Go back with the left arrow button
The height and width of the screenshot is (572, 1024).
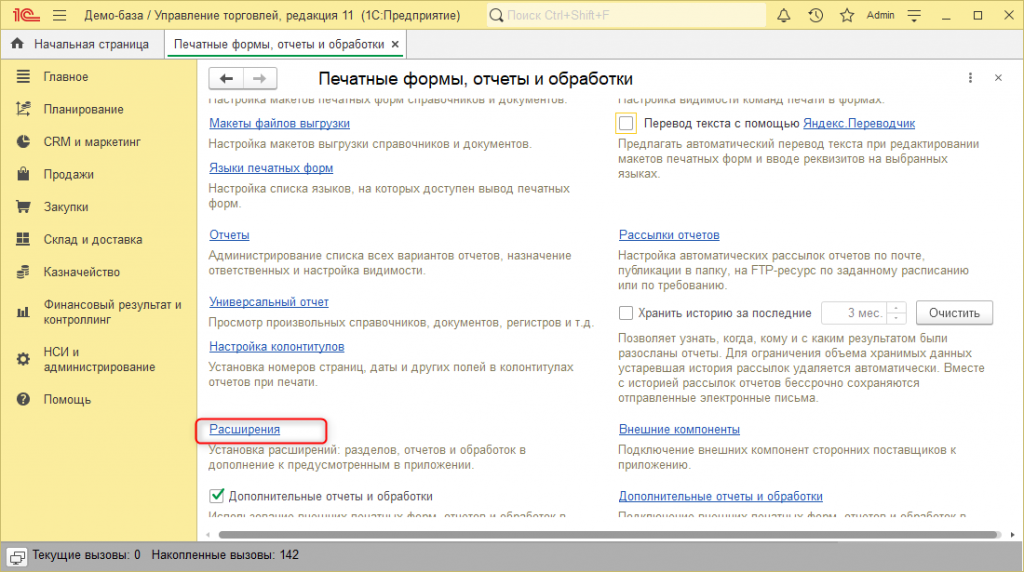coord(226,78)
